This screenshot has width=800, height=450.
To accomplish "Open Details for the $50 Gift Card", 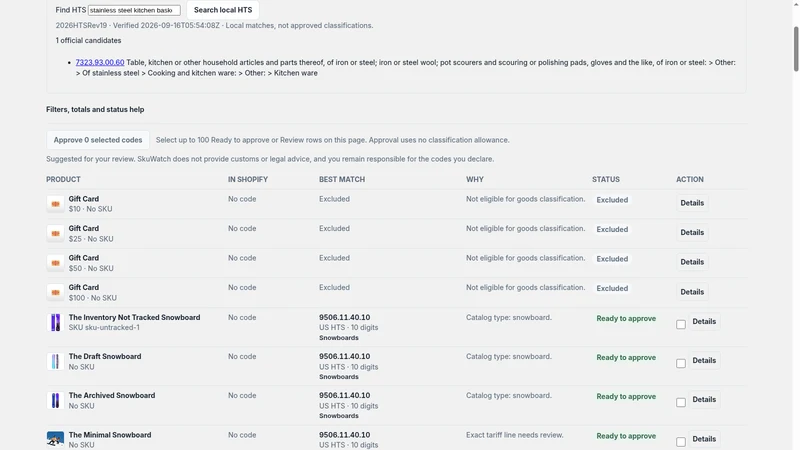I will pyautogui.click(x=692, y=262).
